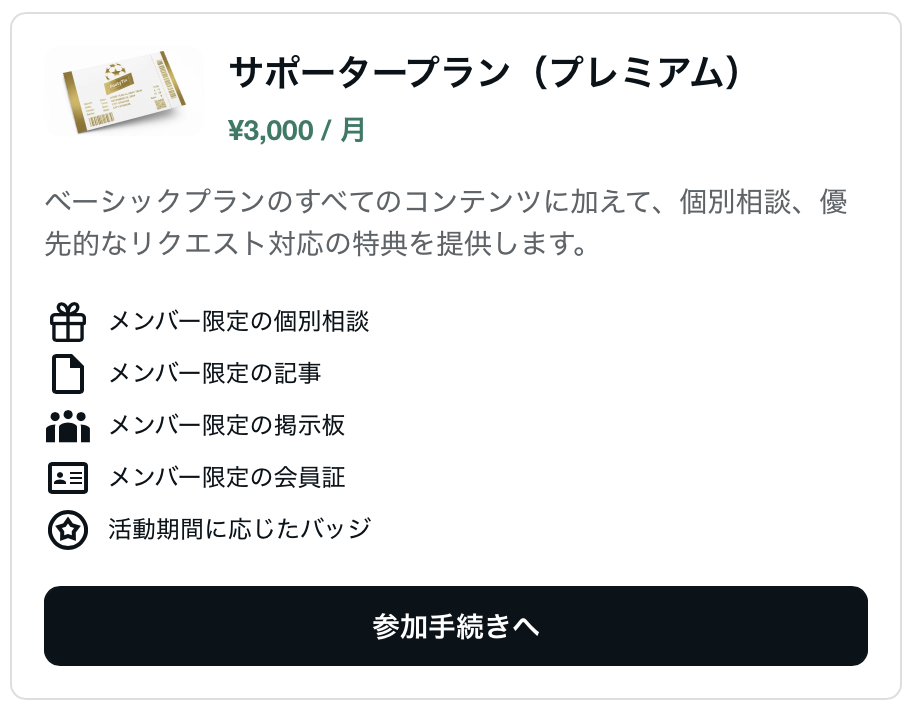Click the star badge icon
Screen dimensions: 916x714
tap(68, 530)
